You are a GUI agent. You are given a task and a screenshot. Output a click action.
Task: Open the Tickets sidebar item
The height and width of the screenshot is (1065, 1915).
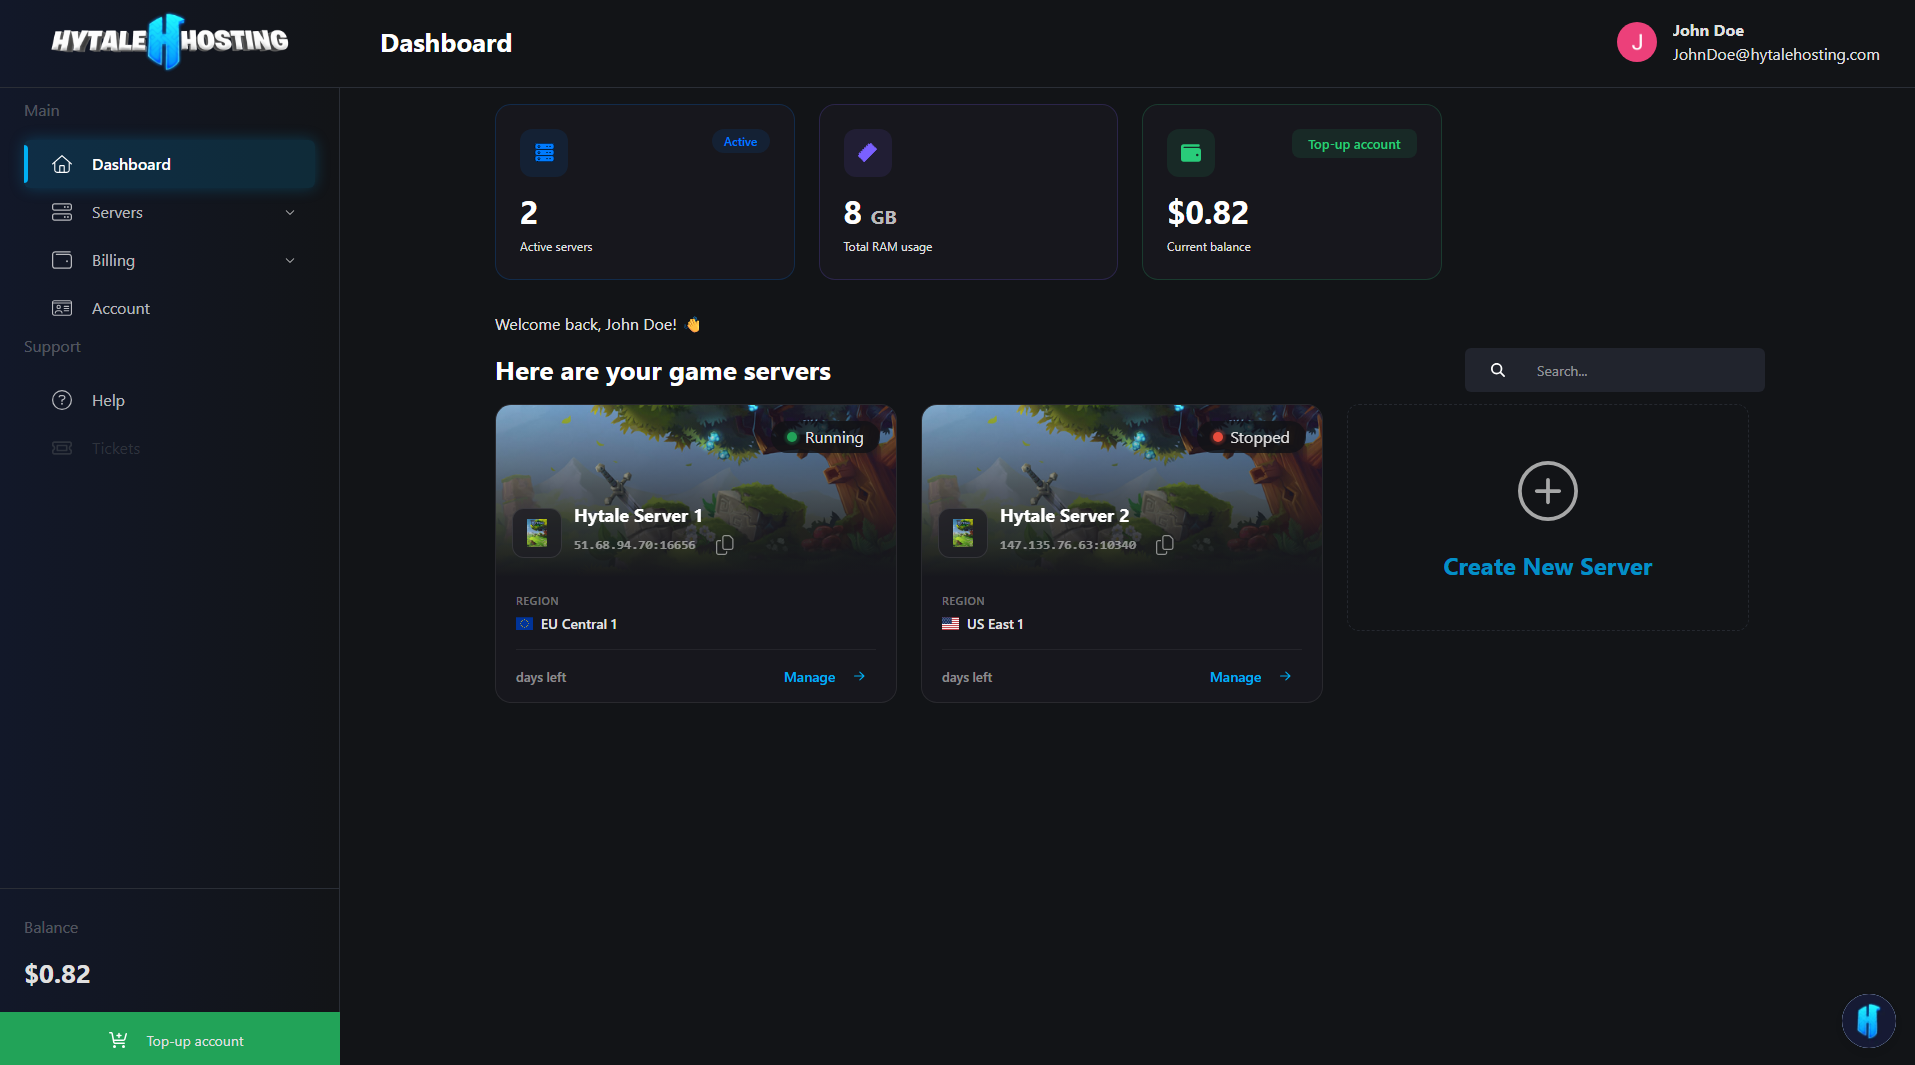coord(170,448)
